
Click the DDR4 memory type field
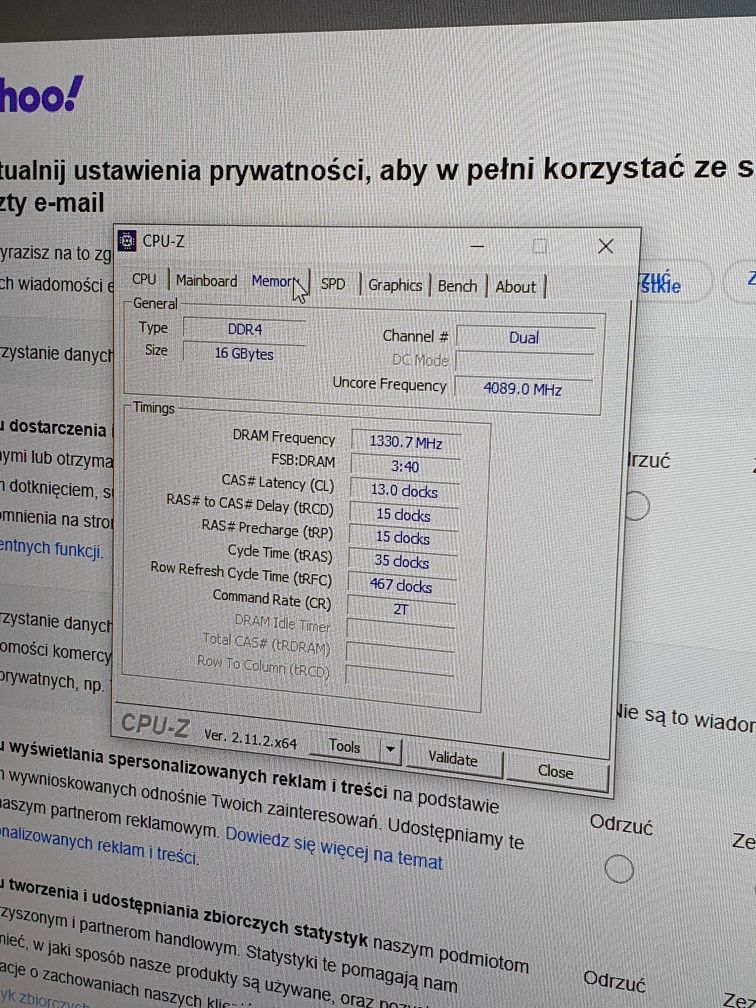(244, 329)
